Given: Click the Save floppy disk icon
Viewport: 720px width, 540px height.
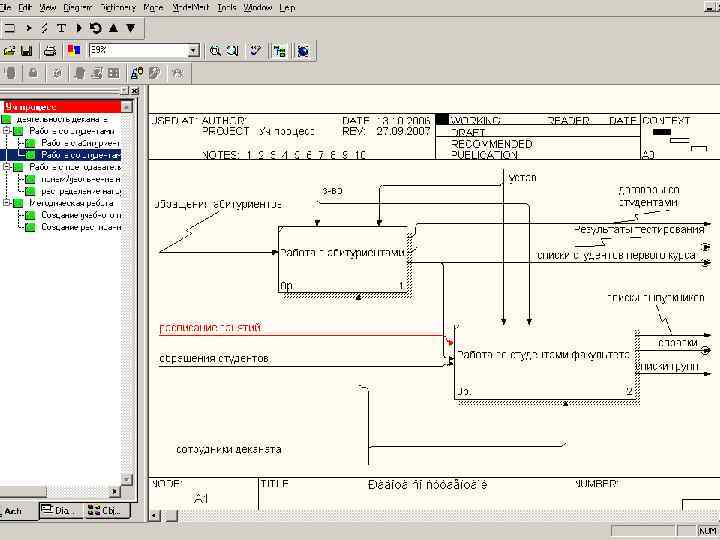Looking at the screenshot, I should (27, 50).
